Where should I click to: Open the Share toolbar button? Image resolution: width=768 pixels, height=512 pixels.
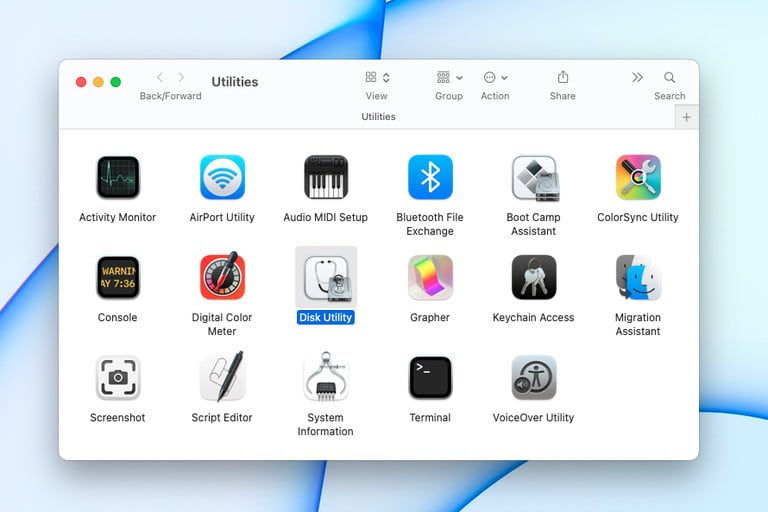(563, 77)
